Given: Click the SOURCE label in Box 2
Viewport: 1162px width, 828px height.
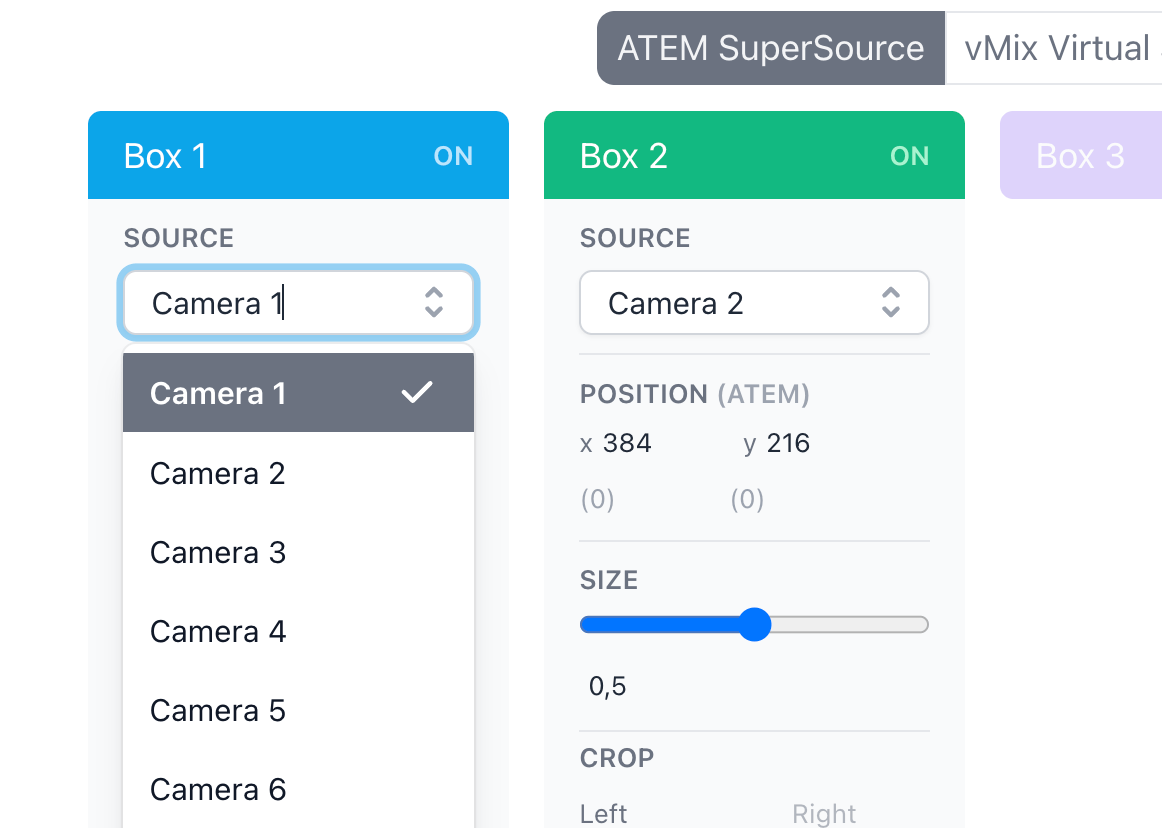Looking at the screenshot, I should [x=635, y=238].
